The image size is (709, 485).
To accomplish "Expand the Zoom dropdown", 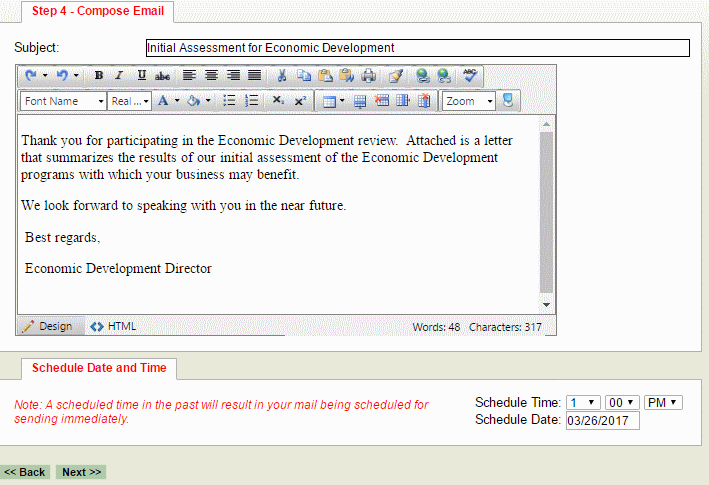I will tap(469, 101).
